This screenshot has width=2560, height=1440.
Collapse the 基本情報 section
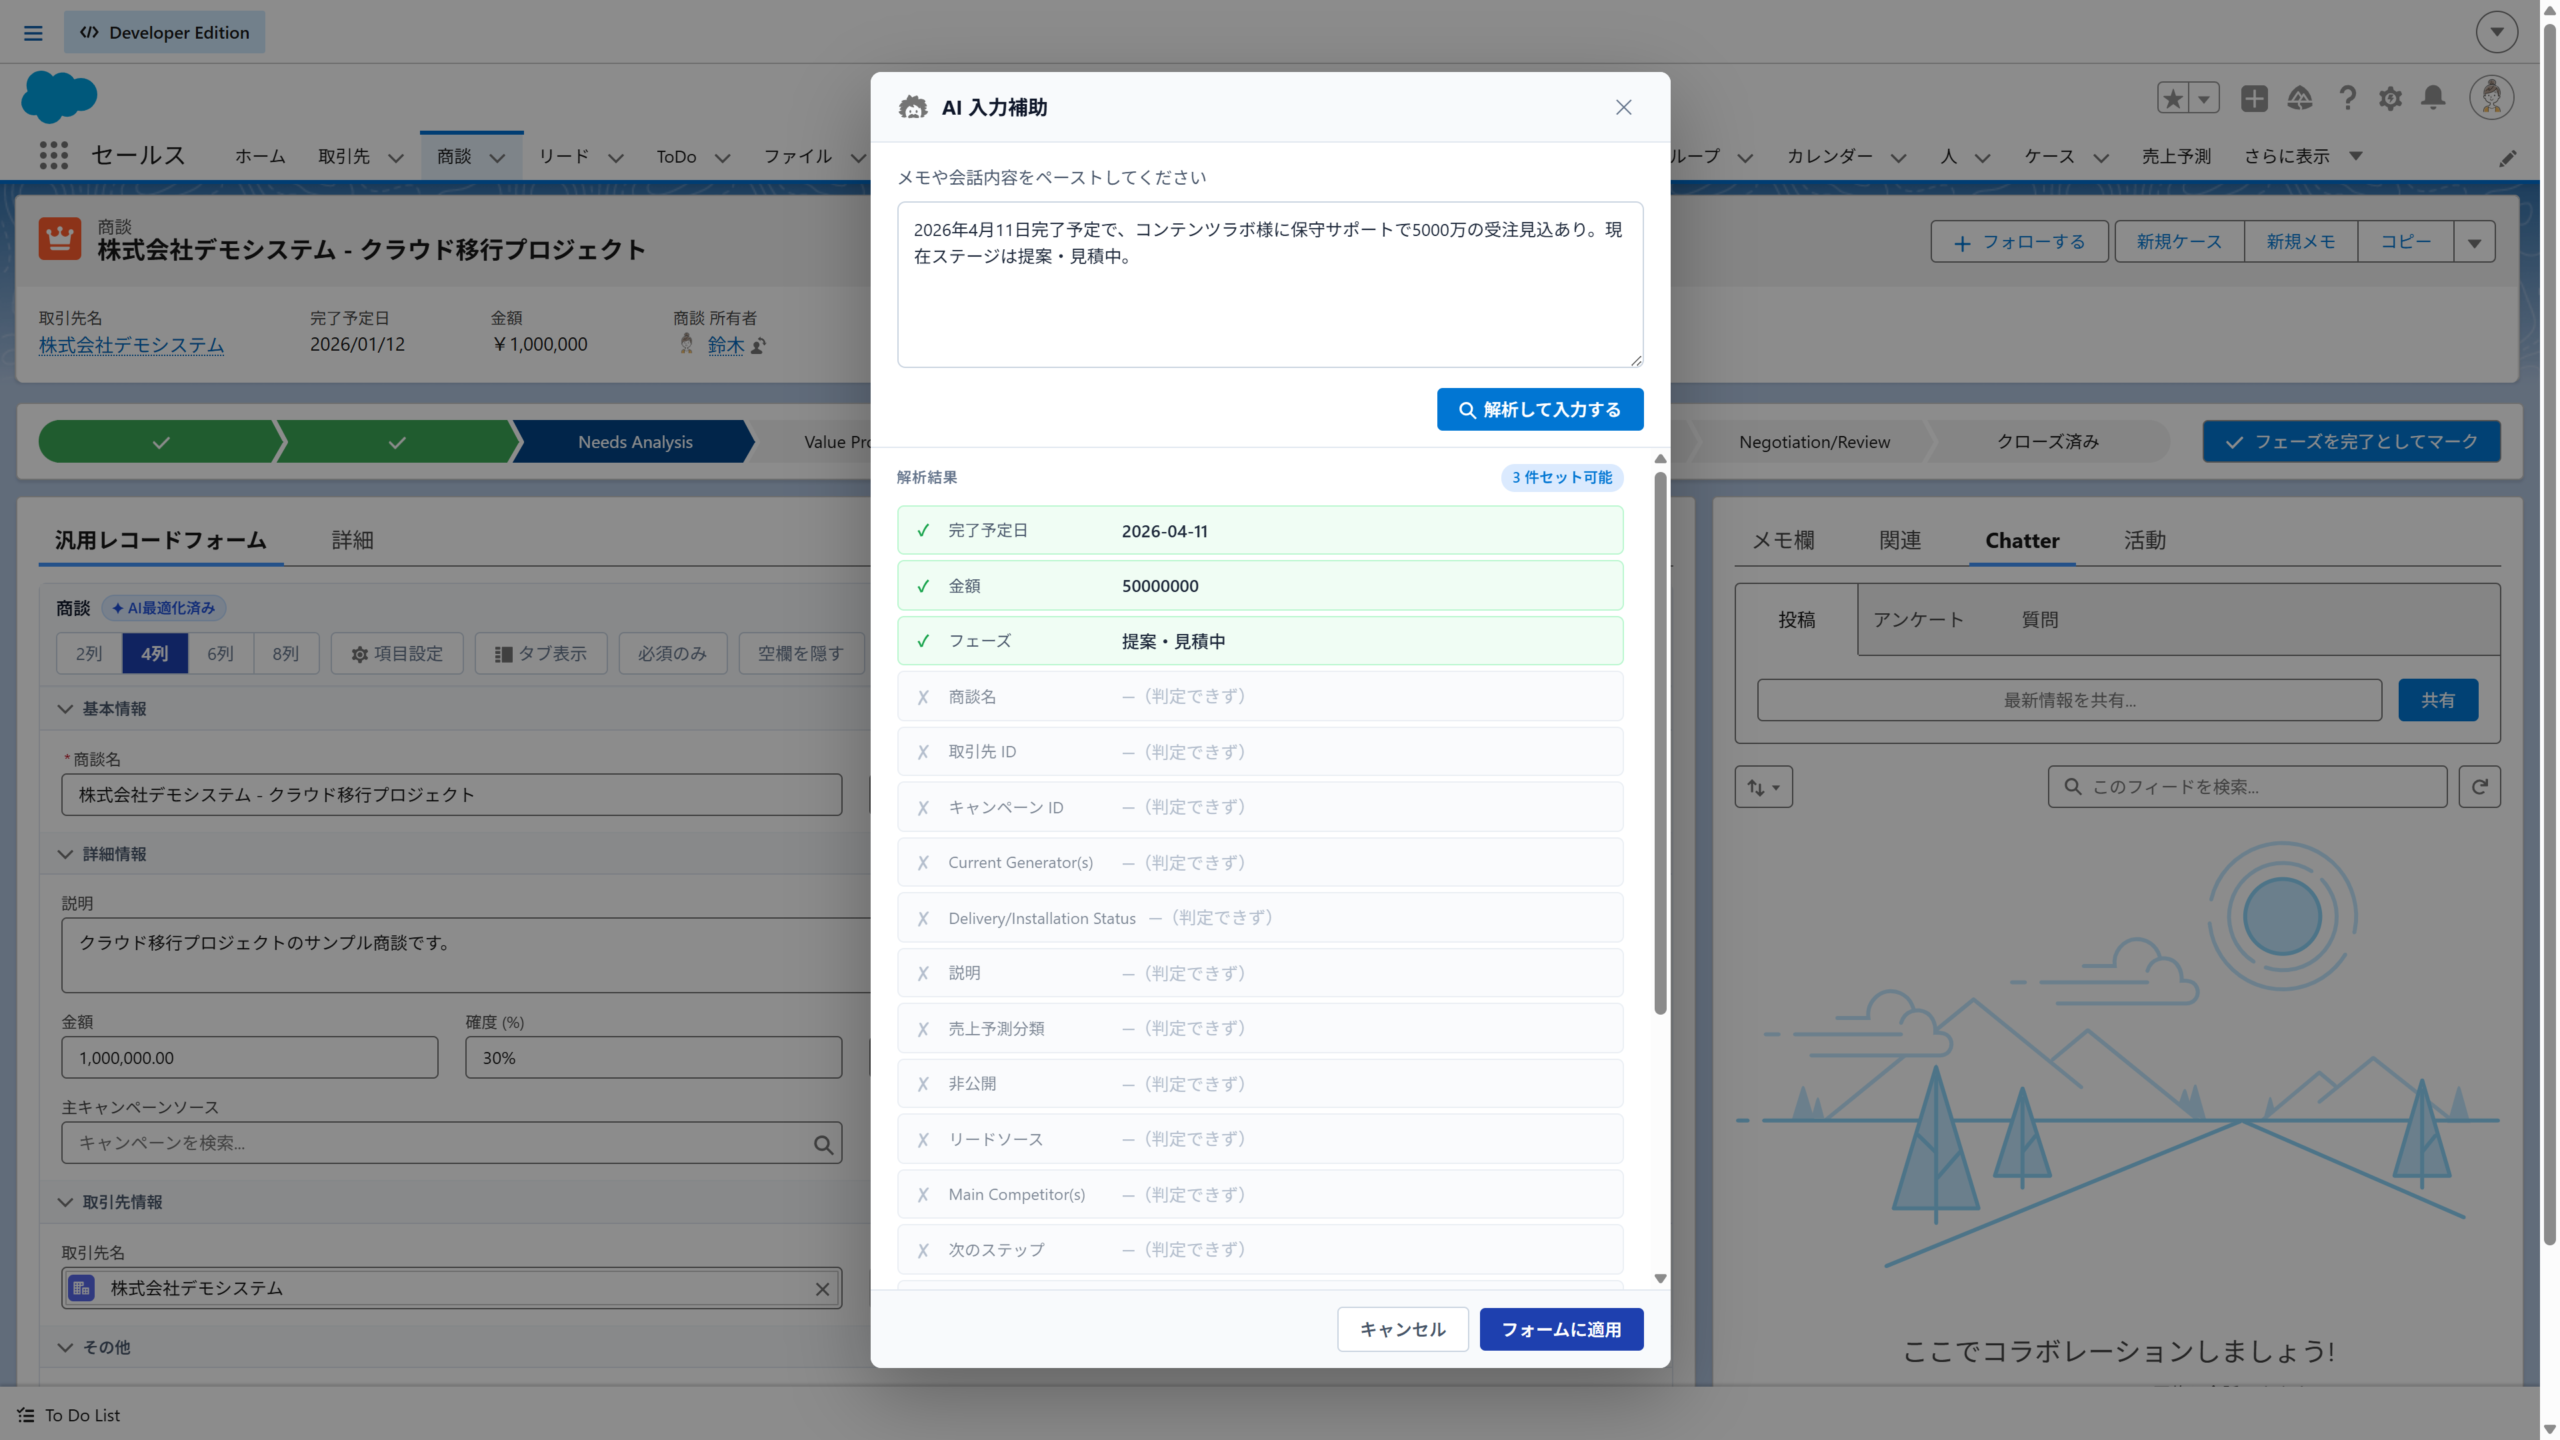66,709
